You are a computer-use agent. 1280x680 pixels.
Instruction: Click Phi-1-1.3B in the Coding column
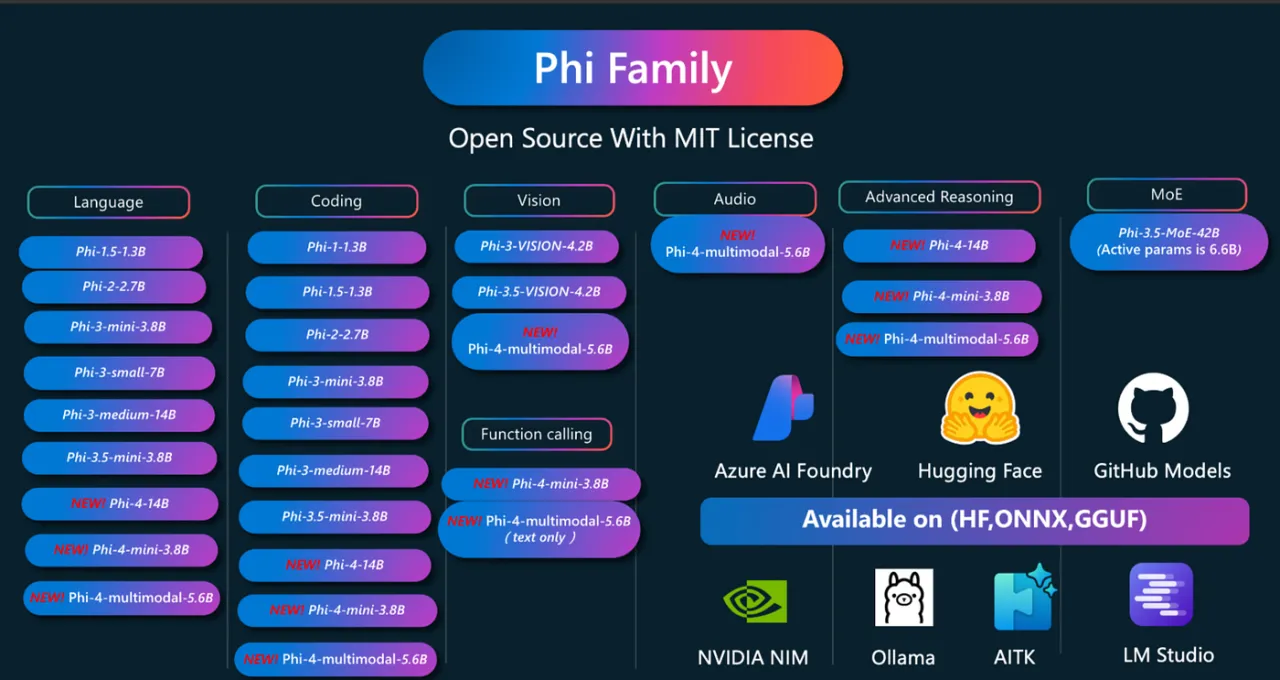click(337, 247)
